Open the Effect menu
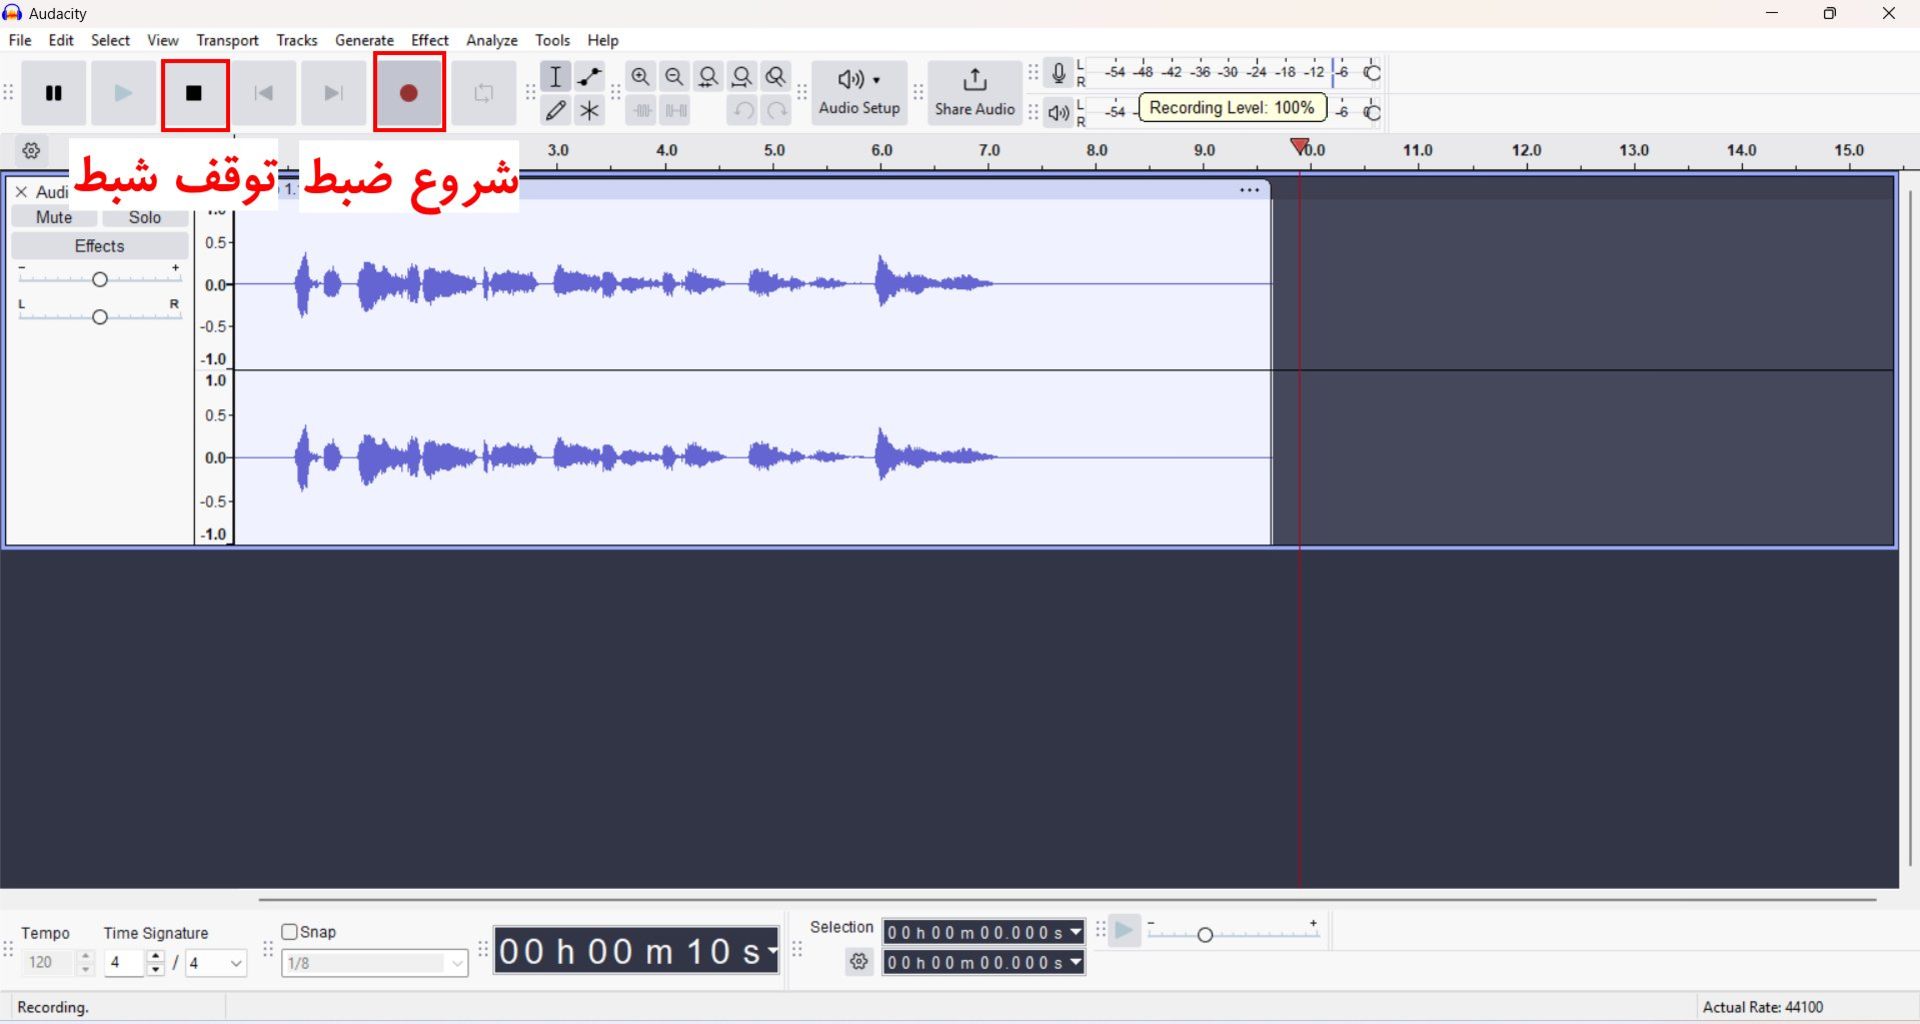Image resolution: width=1920 pixels, height=1024 pixels. [x=430, y=40]
